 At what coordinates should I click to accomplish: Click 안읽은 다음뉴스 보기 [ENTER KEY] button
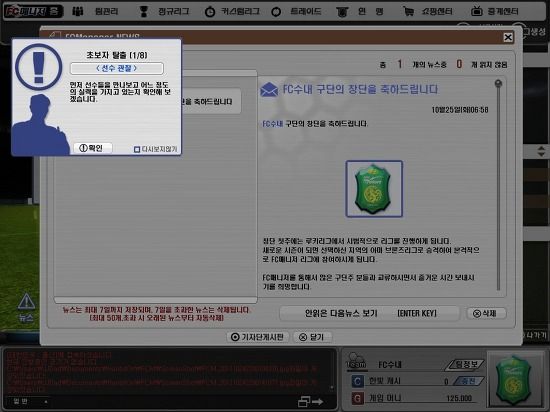pyautogui.click(x=370, y=313)
